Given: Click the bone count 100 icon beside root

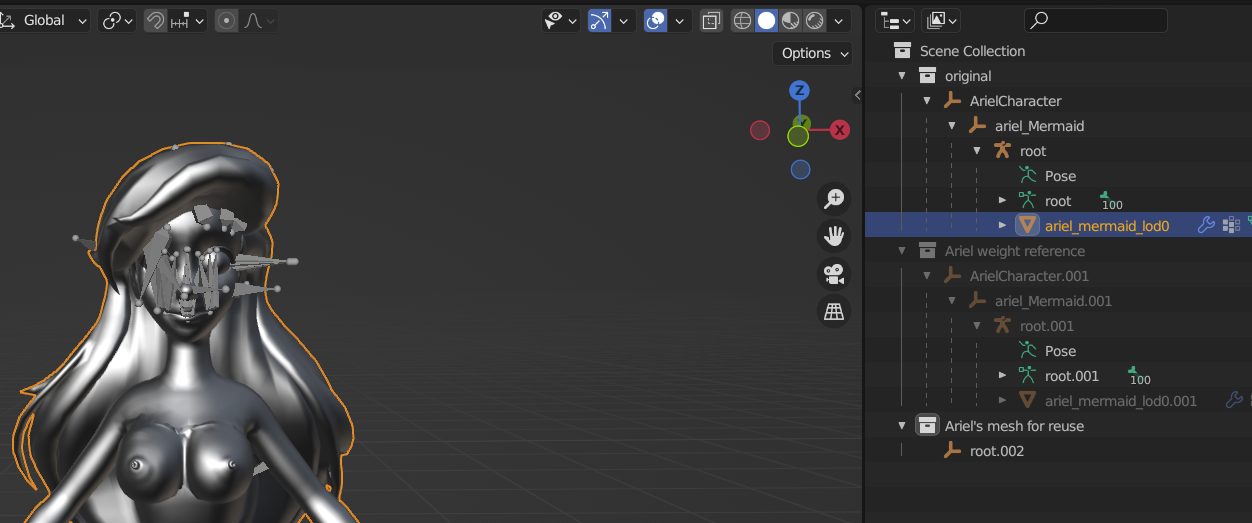Looking at the screenshot, I should click(1111, 201).
